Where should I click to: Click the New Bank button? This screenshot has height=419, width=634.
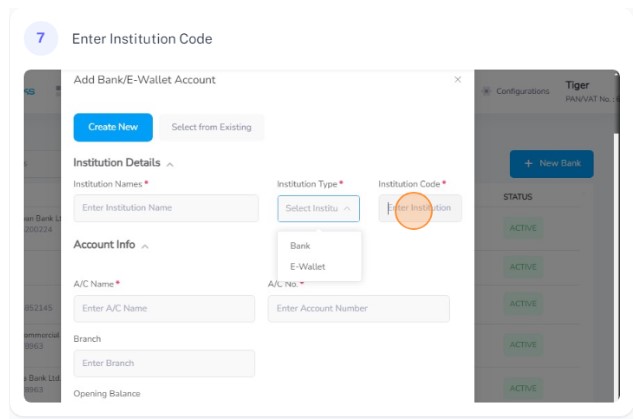pos(552,164)
